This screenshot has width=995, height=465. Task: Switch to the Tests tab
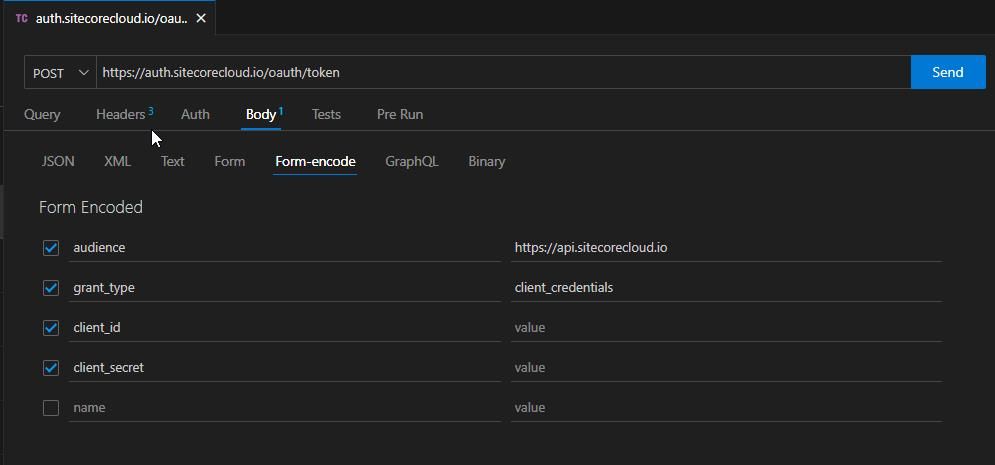point(326,115)
